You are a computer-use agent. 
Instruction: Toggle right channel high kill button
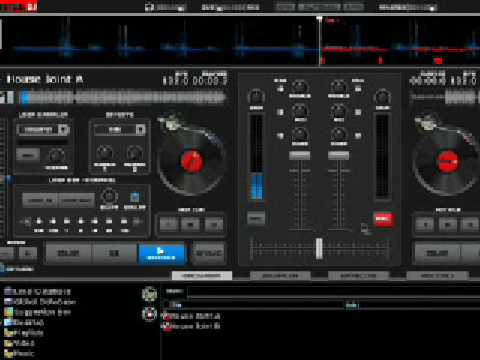click(358, 88)
